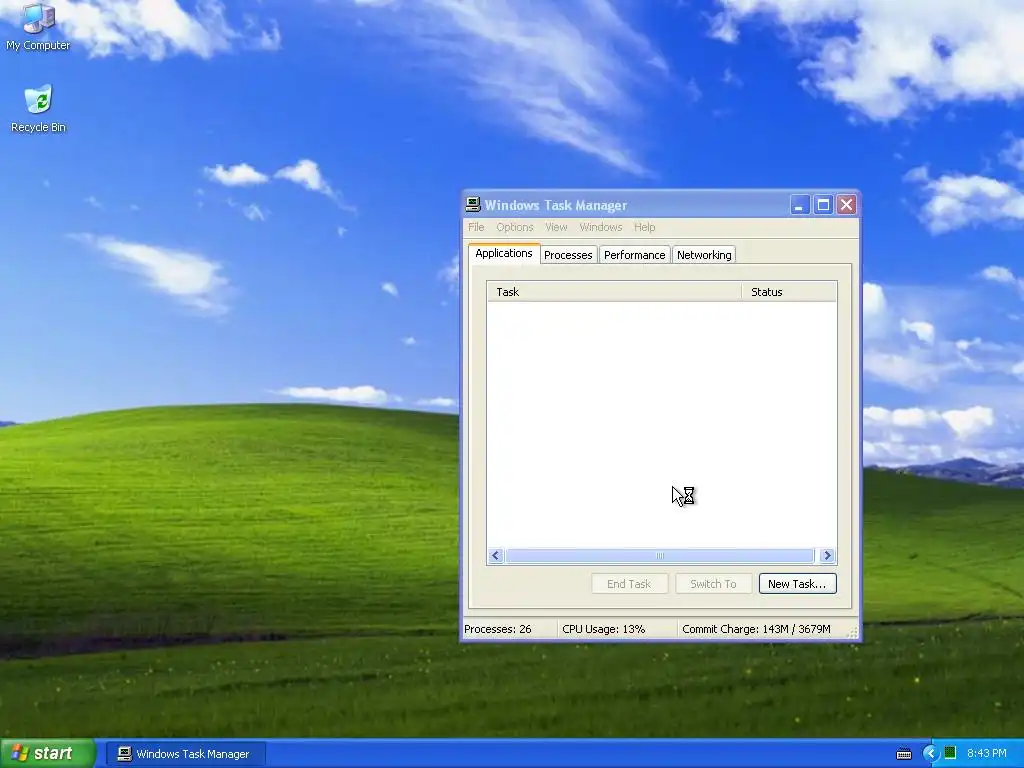Click the Commit Charge status text
This screenshot has height=768, width=1024.
pyautogui.click(x=756, y=629)
